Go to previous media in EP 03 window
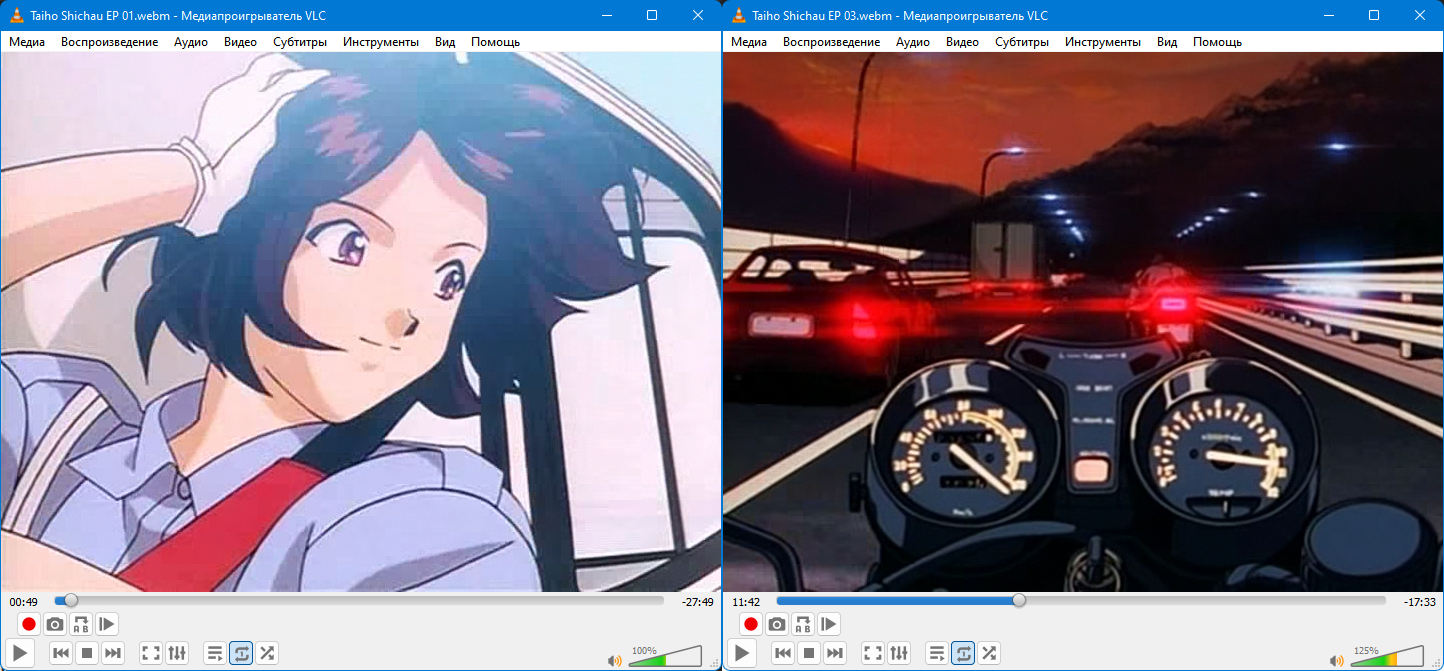This screenshot has width=1444, height=671. point(783,653)
